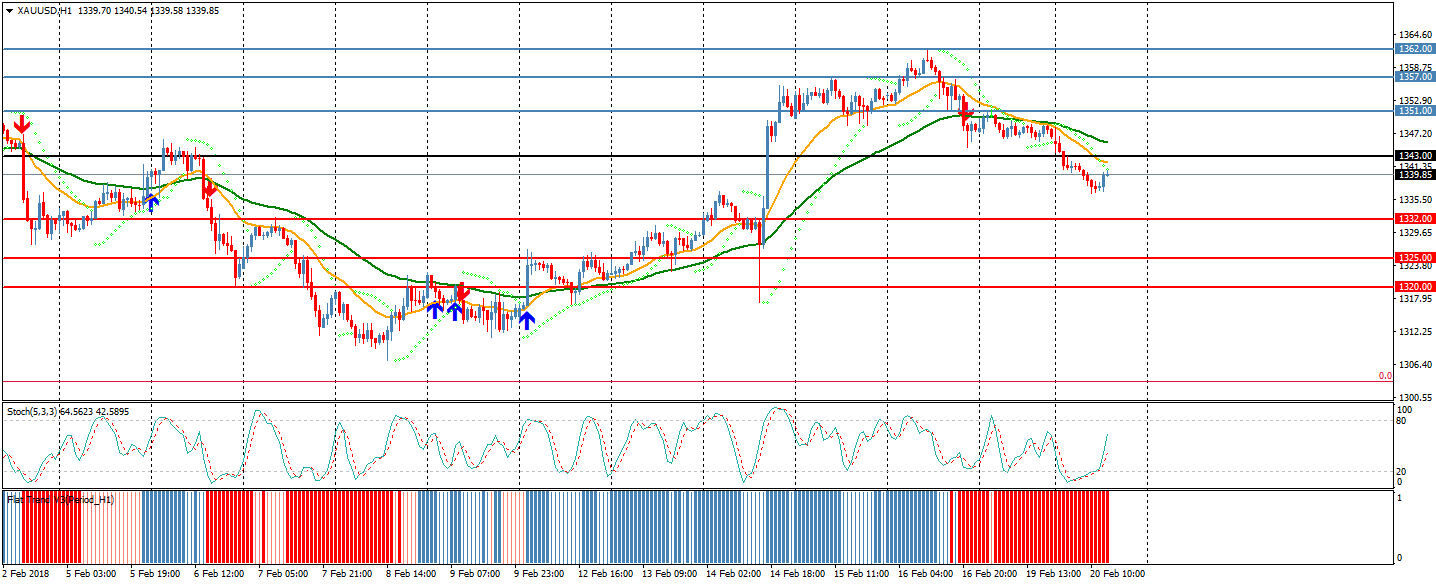
Task: Click the 2 Feb 2018 date axis label
Action: click(26, 574)
